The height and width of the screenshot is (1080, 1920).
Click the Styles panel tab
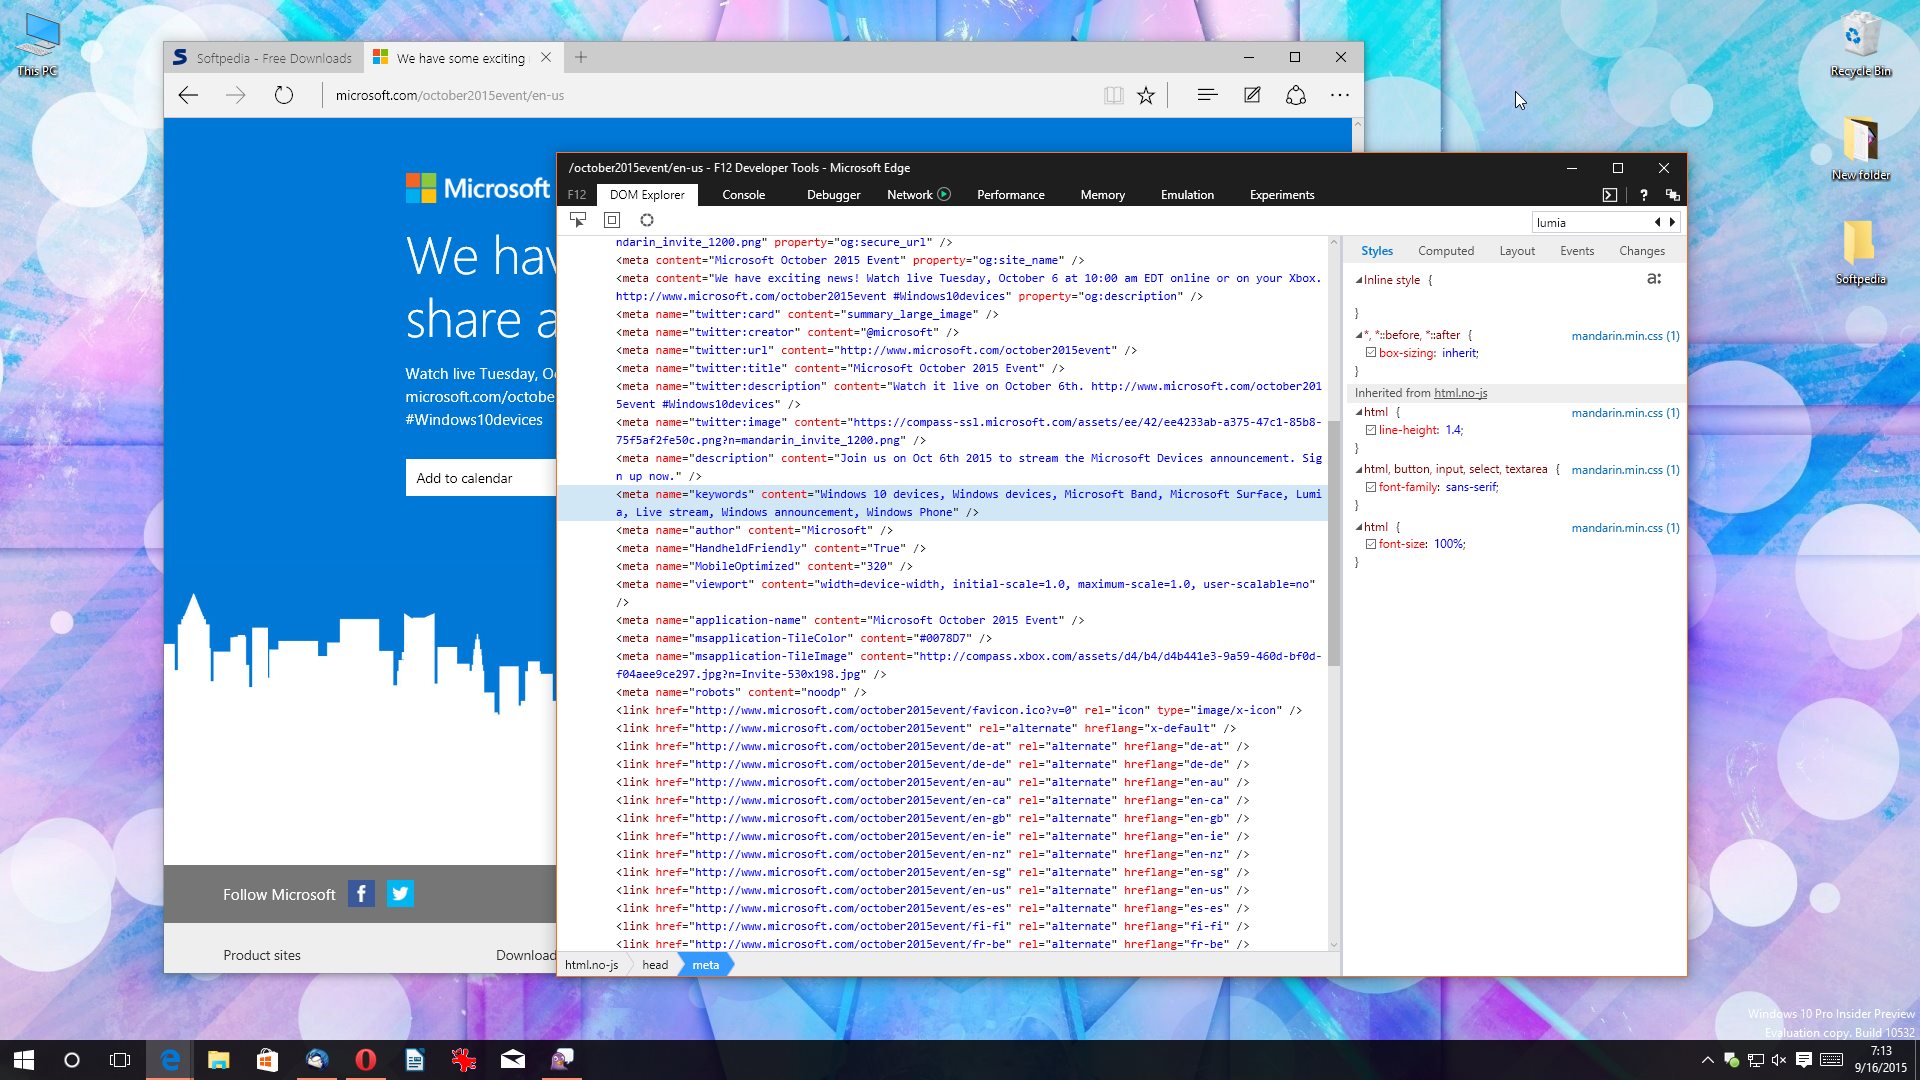pos(1377,251)
